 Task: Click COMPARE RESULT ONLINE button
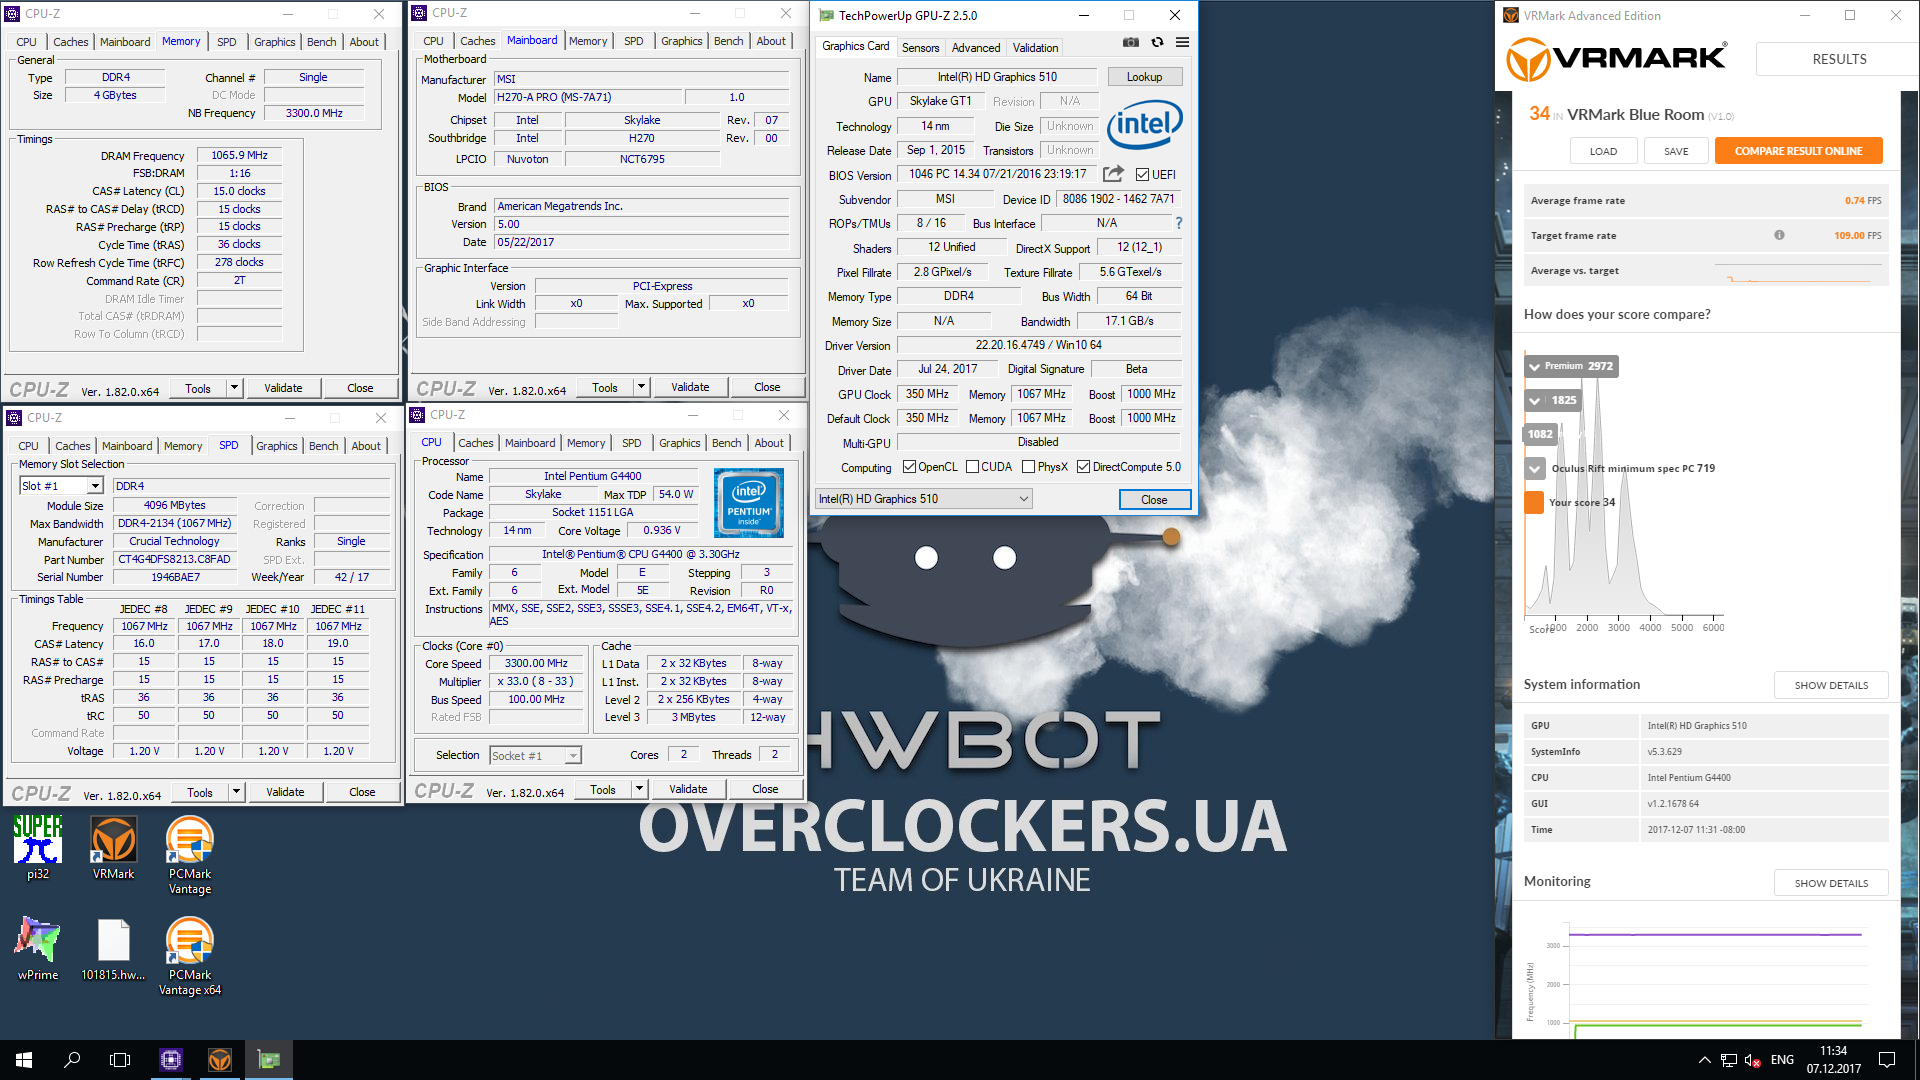tap(1798, 151)
